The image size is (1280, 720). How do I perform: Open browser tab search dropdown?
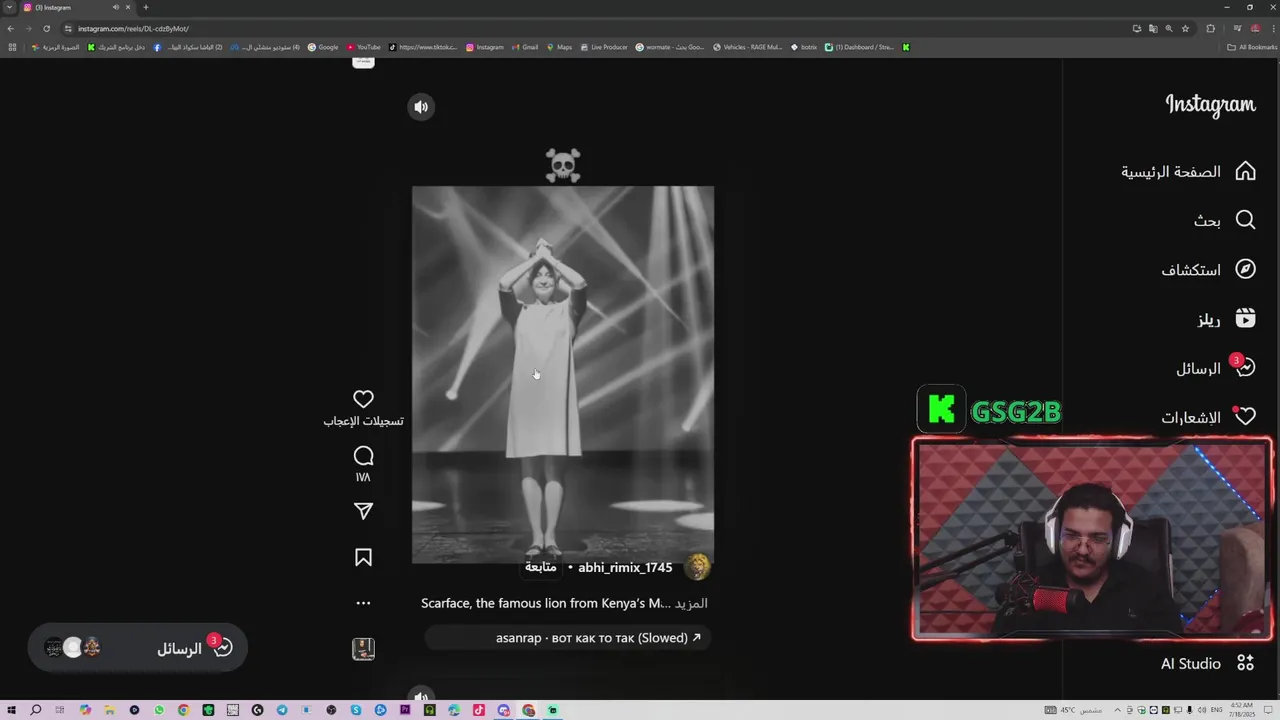coord(9,7)
